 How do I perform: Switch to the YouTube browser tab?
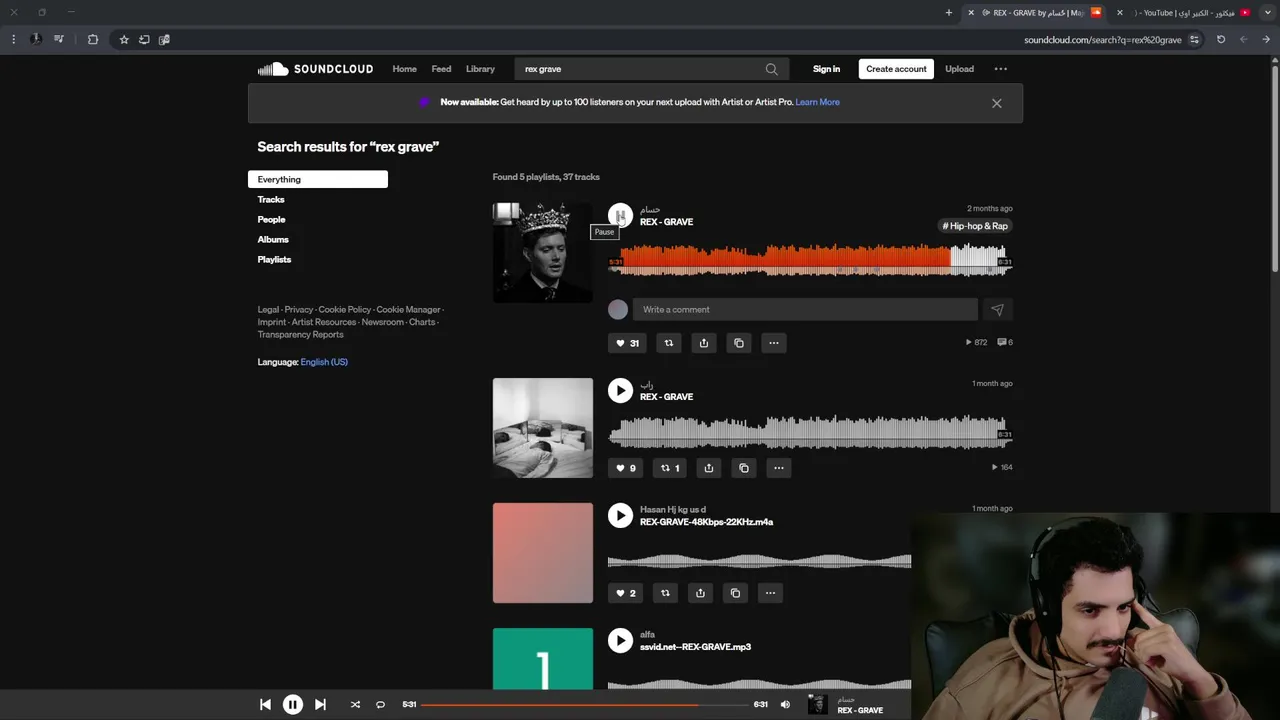(1185, 13)
